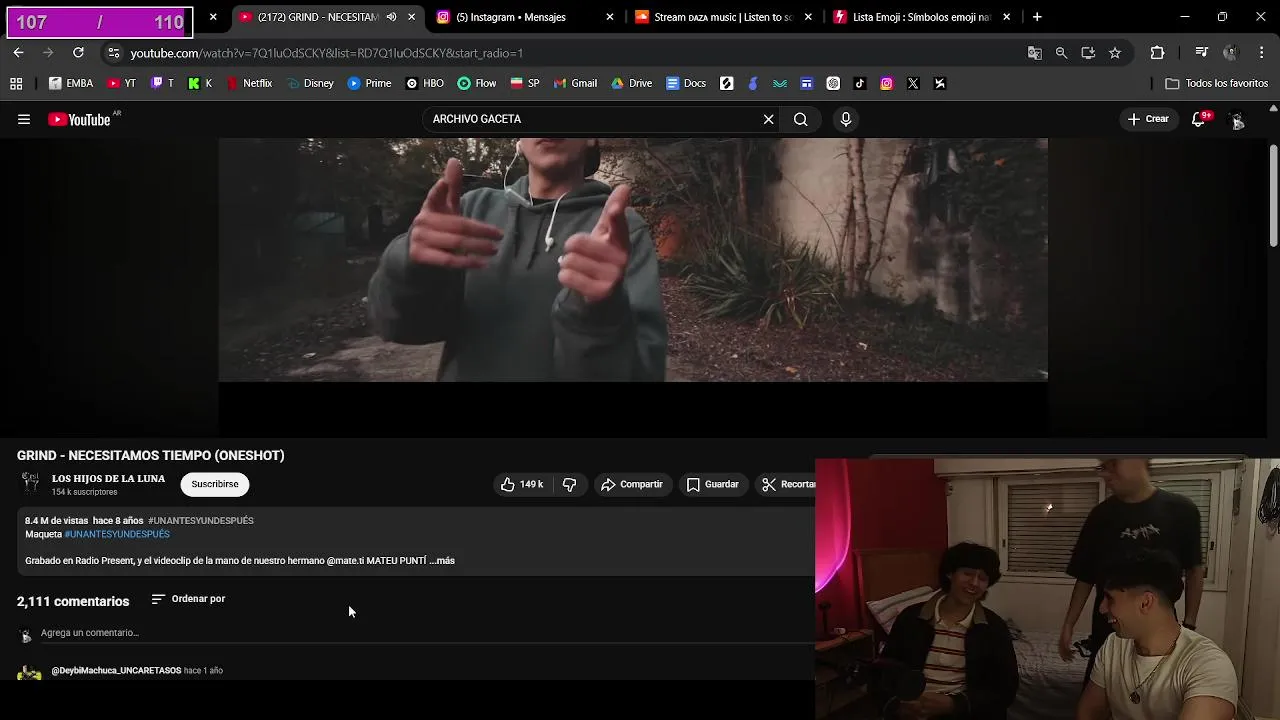This screenshot has height=720, width=1280.
Task: Open the zoom magnifier icon in address bar
Action: coord(1061,53)
